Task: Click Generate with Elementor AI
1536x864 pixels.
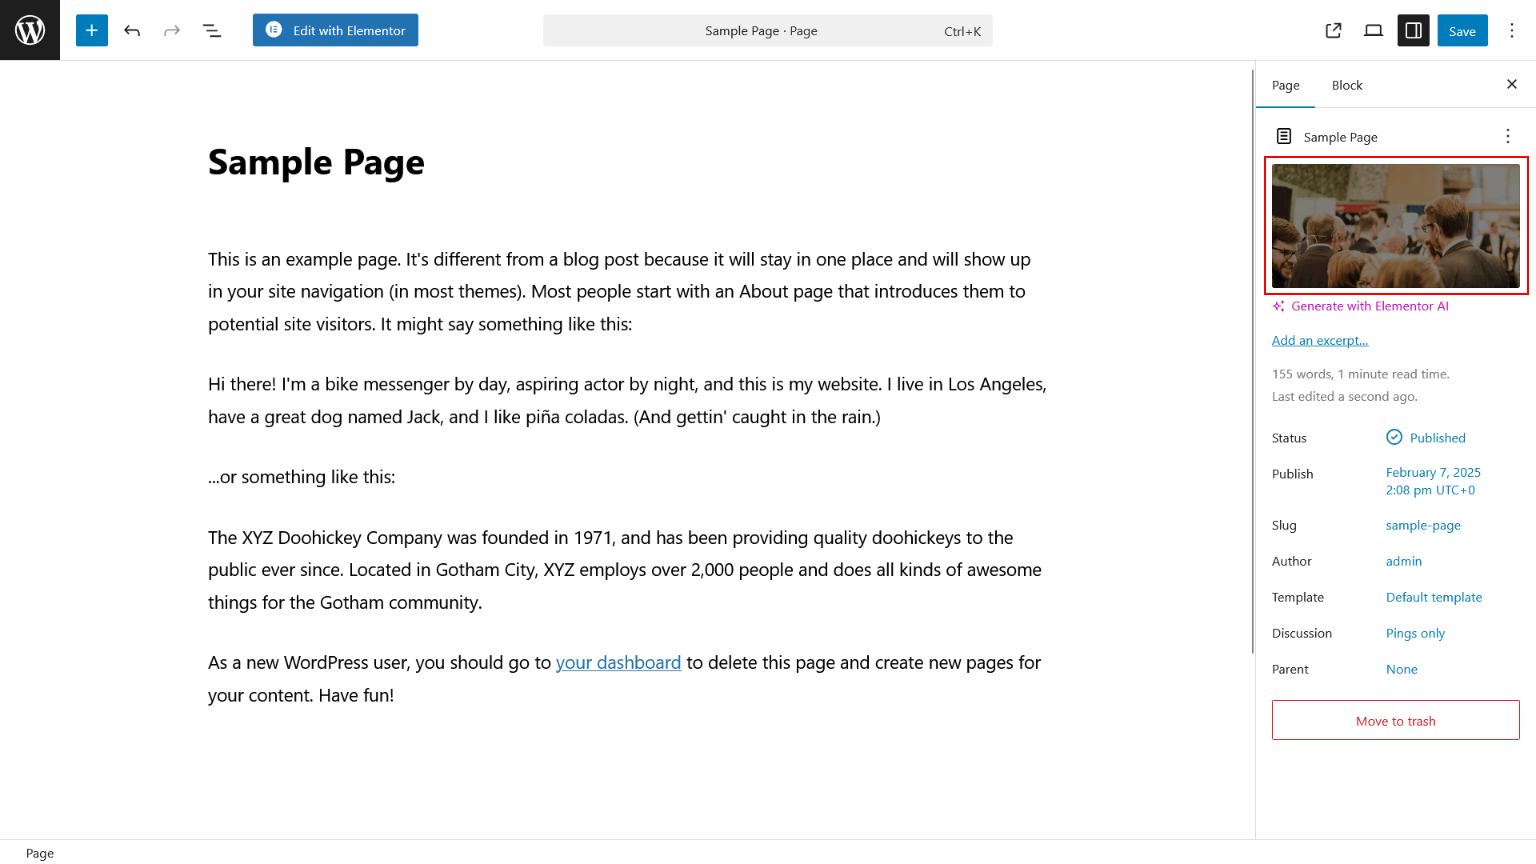Action: pos(1368,306)
